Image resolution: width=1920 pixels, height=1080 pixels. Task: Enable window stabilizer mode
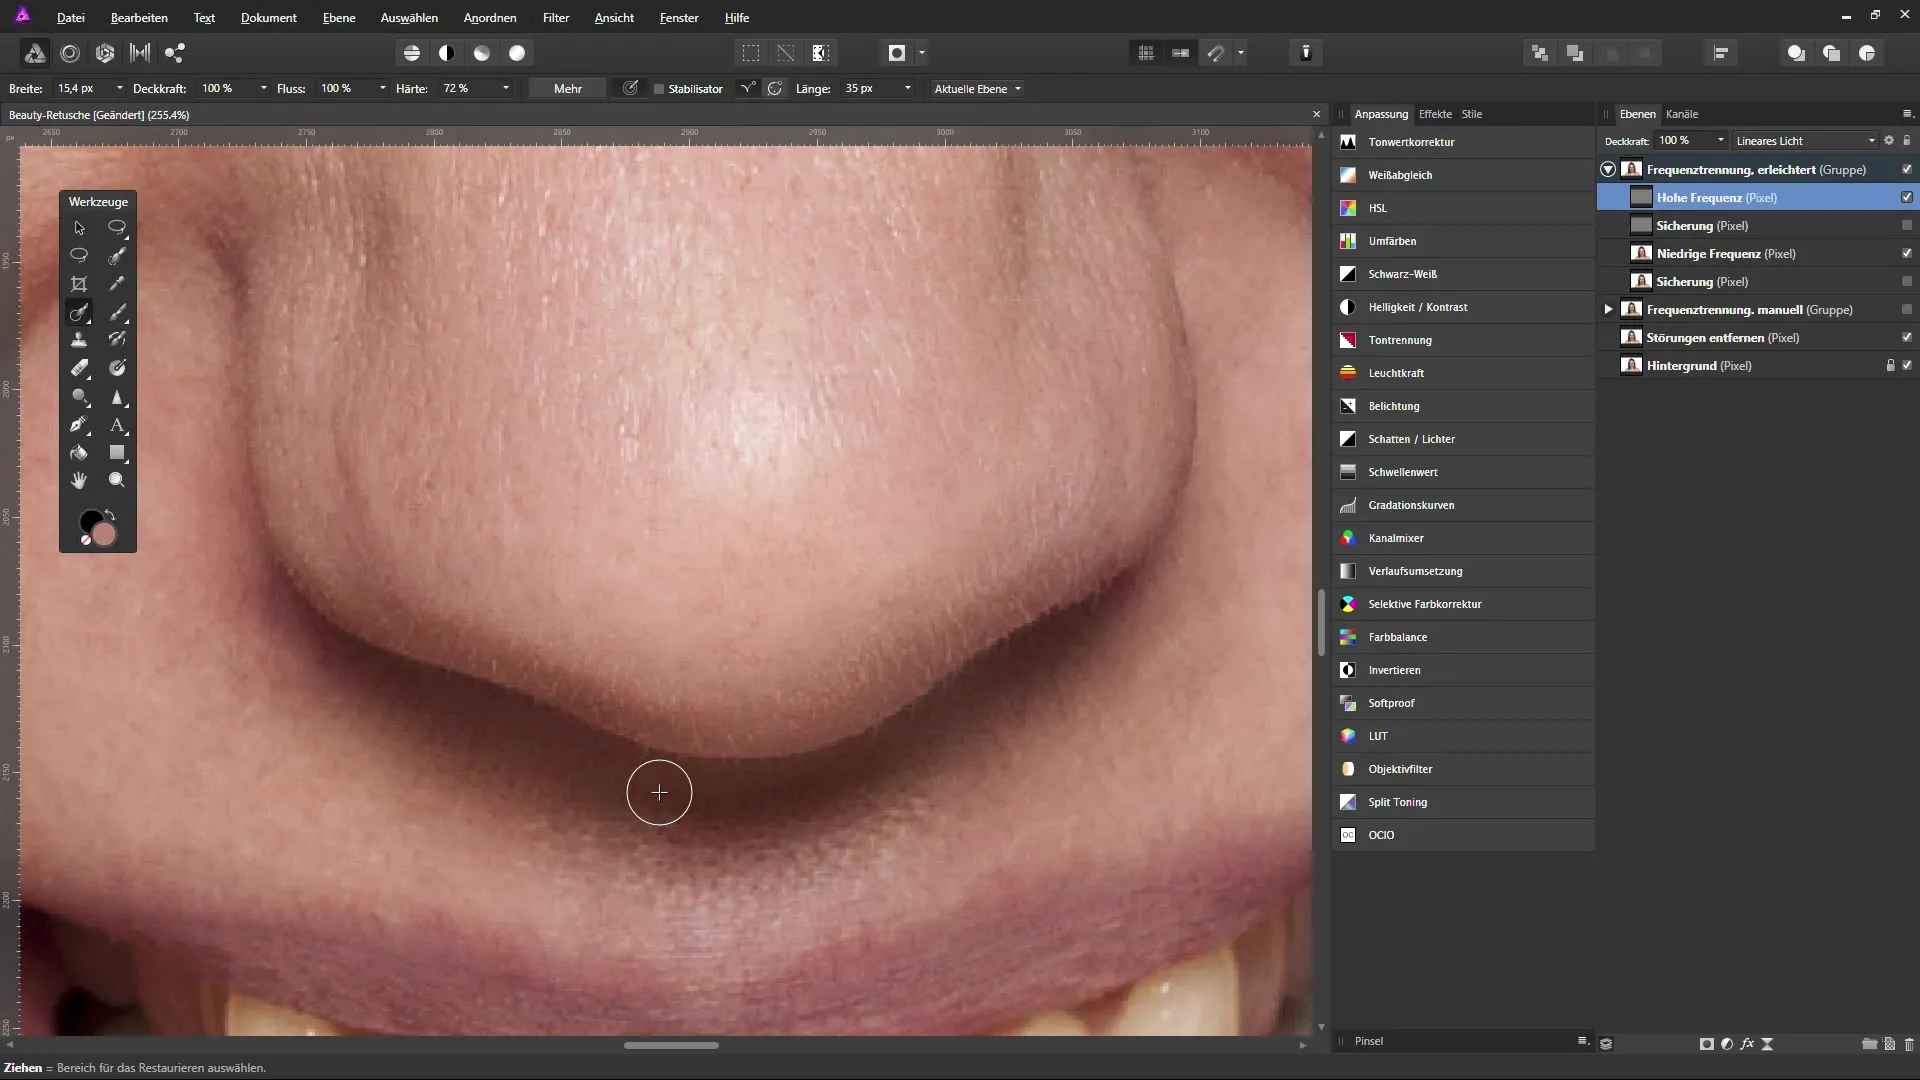(x=775, y=89)
